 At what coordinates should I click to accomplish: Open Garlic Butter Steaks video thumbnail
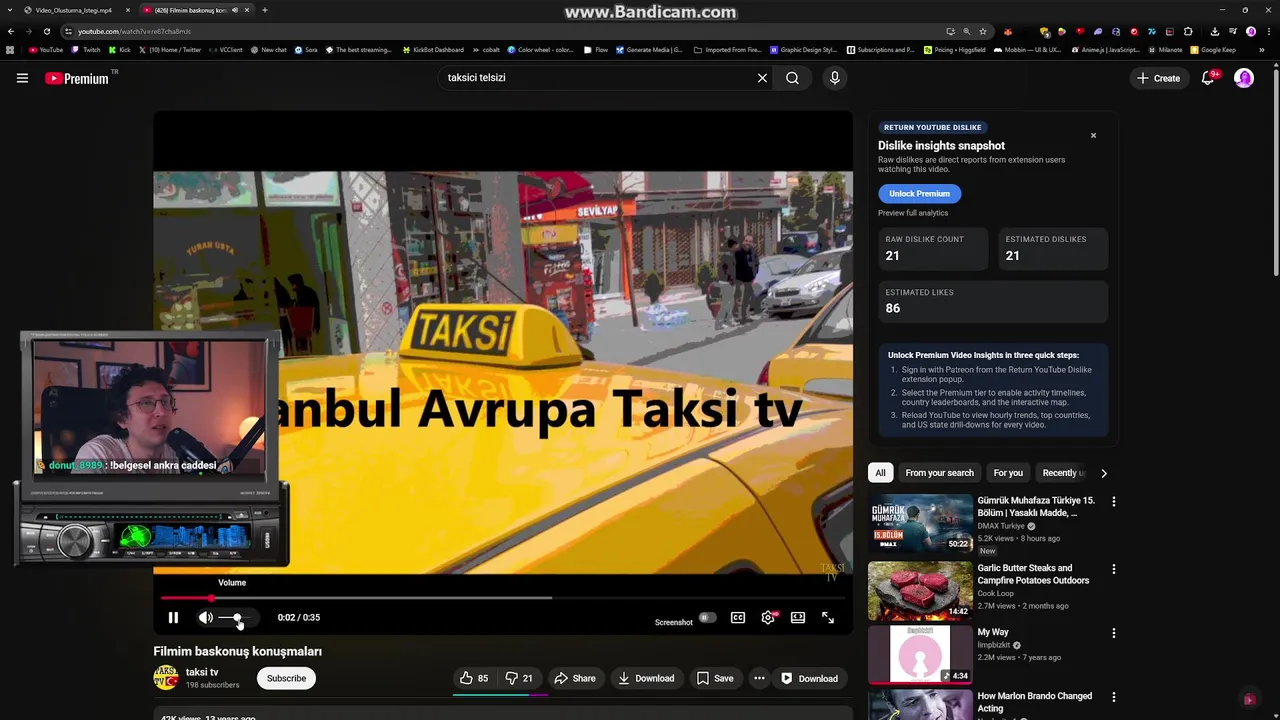920,591
